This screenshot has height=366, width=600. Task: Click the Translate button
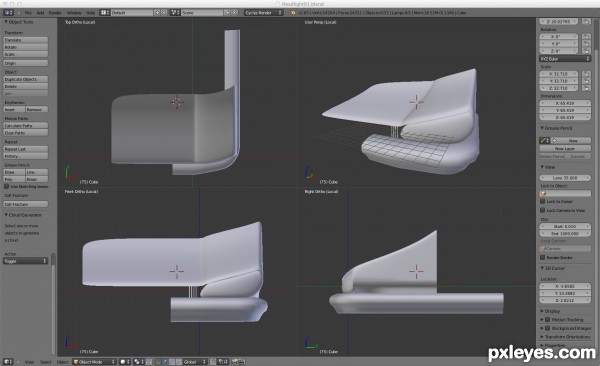point(26,40)
